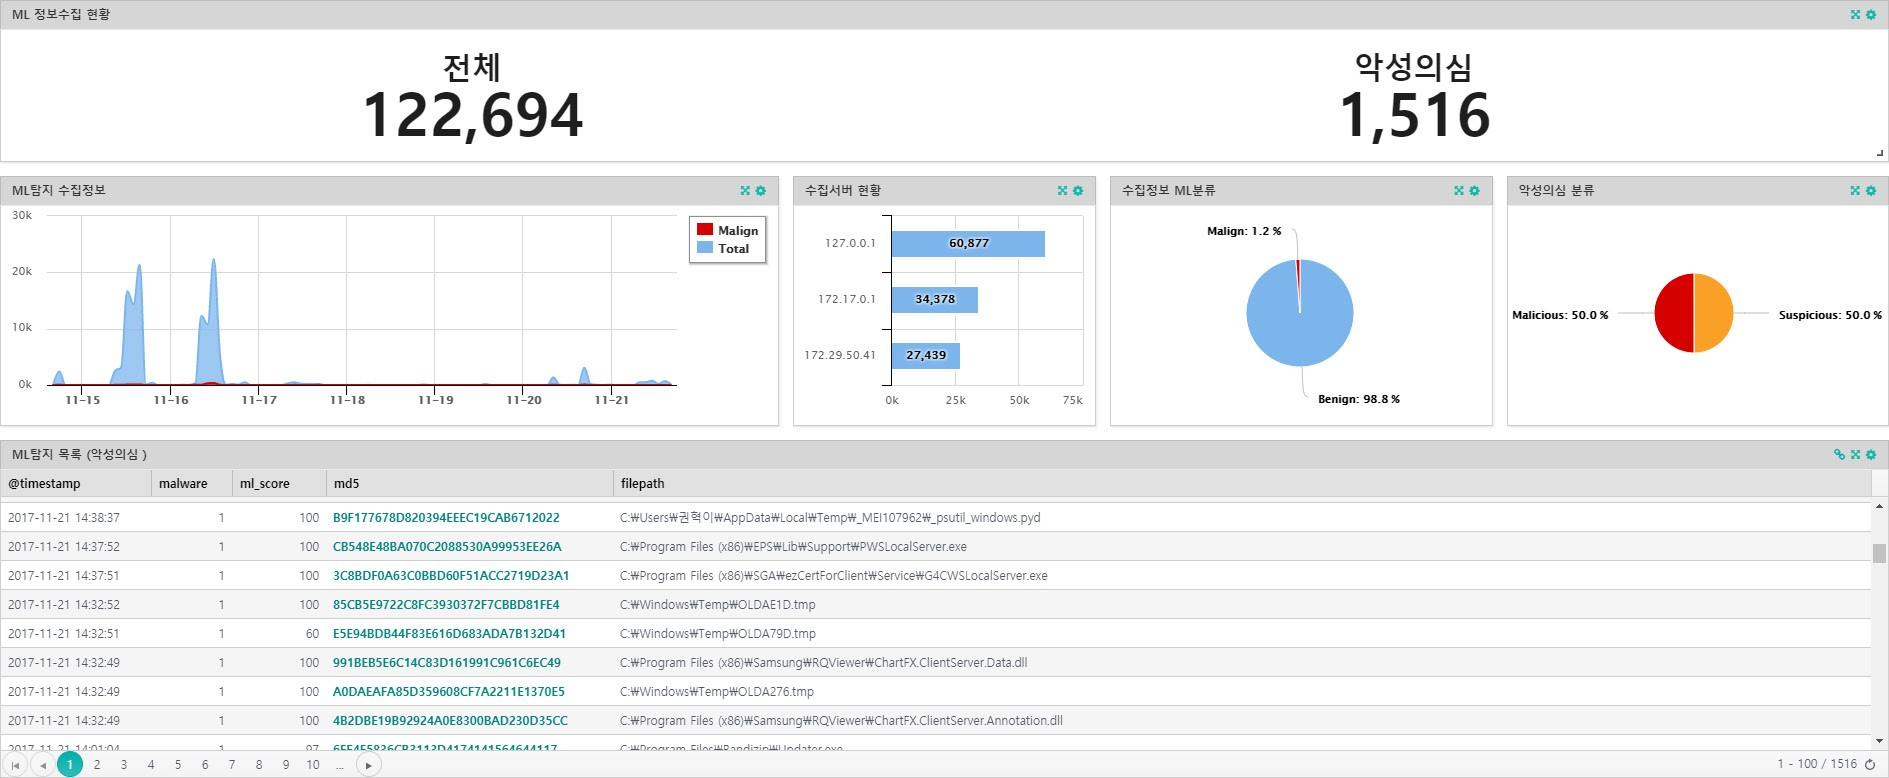Open settings gear of 수집서버 현황 panel
This screenshot has height=778, width=1889.
click(1078, 191)
